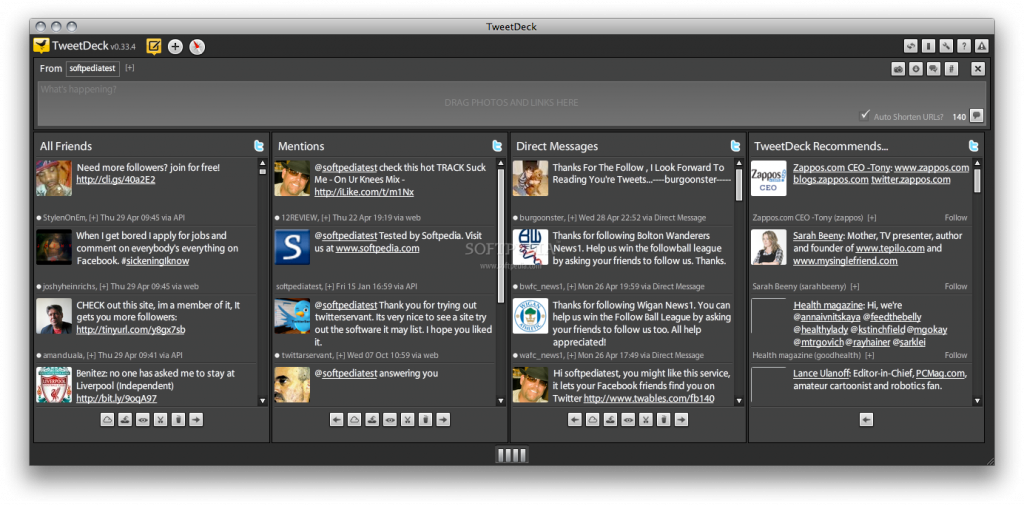Follow Health magazine (goodhealth)
Viewport: 1024px width, 506px height.
click(x=955, y=355)
